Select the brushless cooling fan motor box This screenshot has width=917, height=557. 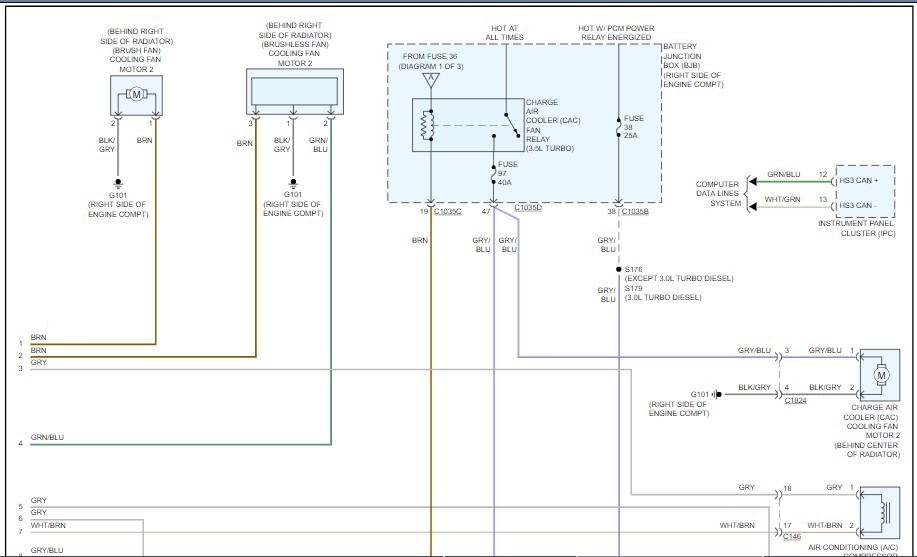pyautogui.click(x=294, y=92)
